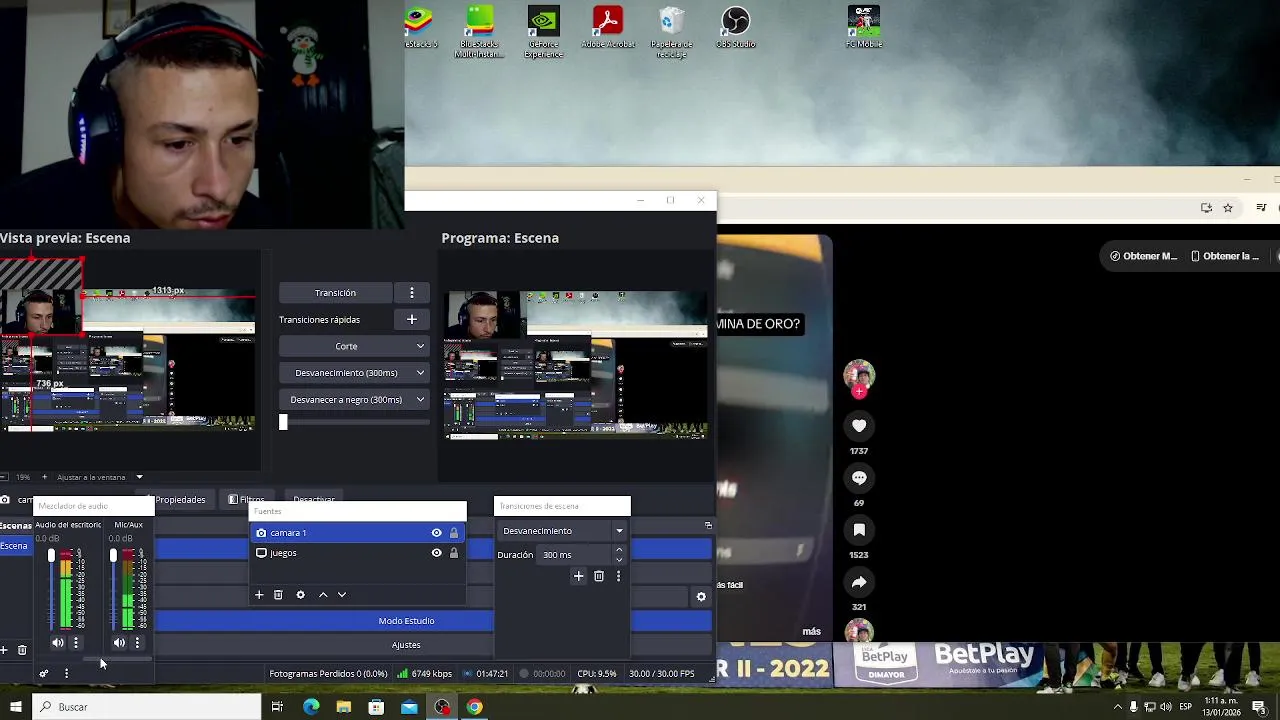Open FC Mobile desktop shortcut
This screenshot has height=720, width=1280.
[x=864, y=27]
